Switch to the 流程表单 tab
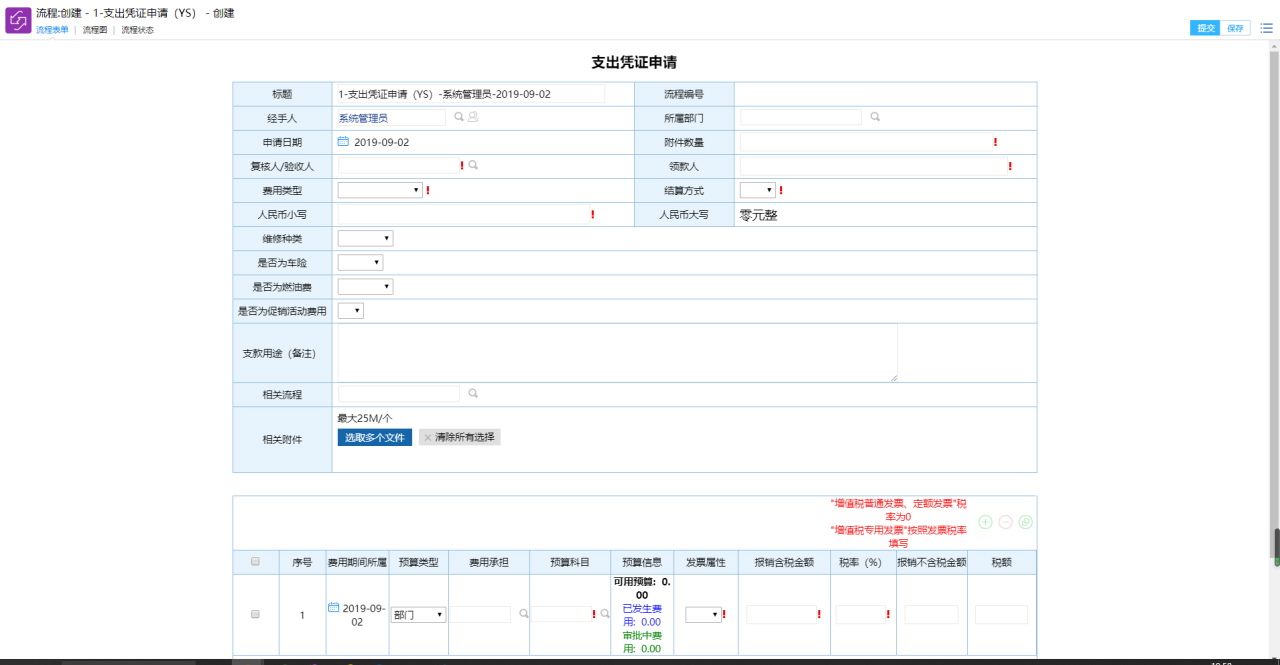The height and width of the screenshot is (665, 1280). click(52, 30)
